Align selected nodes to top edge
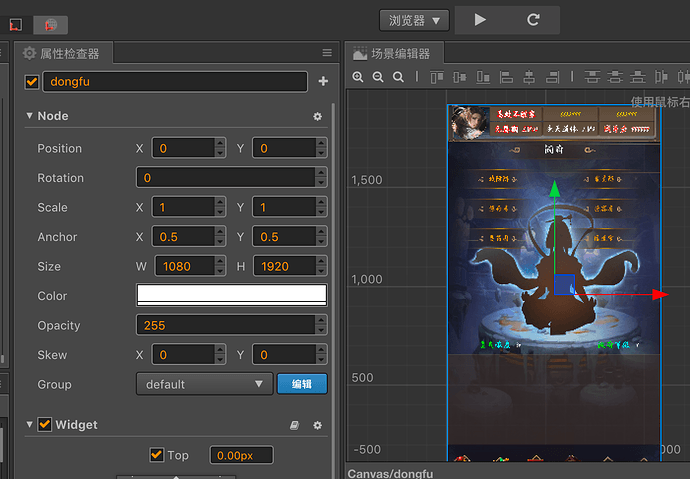Image resolution: width=690 pixels, height=479 pixels. tap(437, 77)
